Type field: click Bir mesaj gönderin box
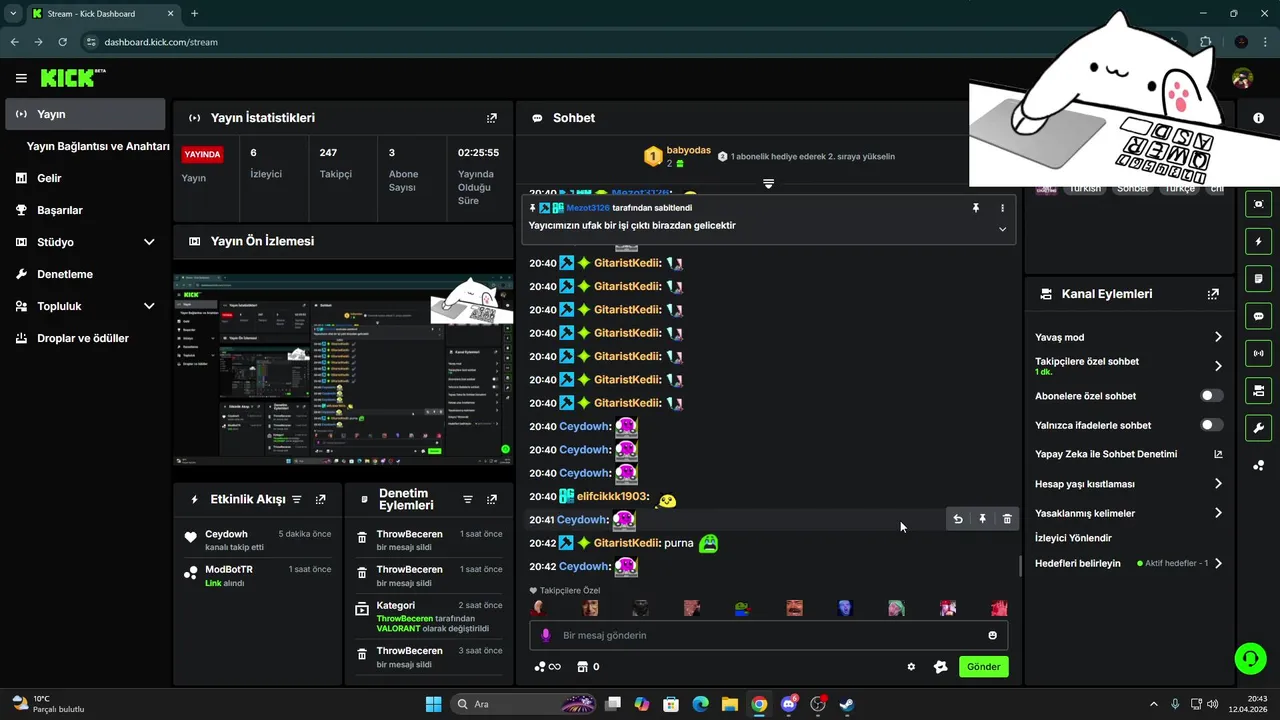The image size is (1280, 720). click(x=768, y=635)
